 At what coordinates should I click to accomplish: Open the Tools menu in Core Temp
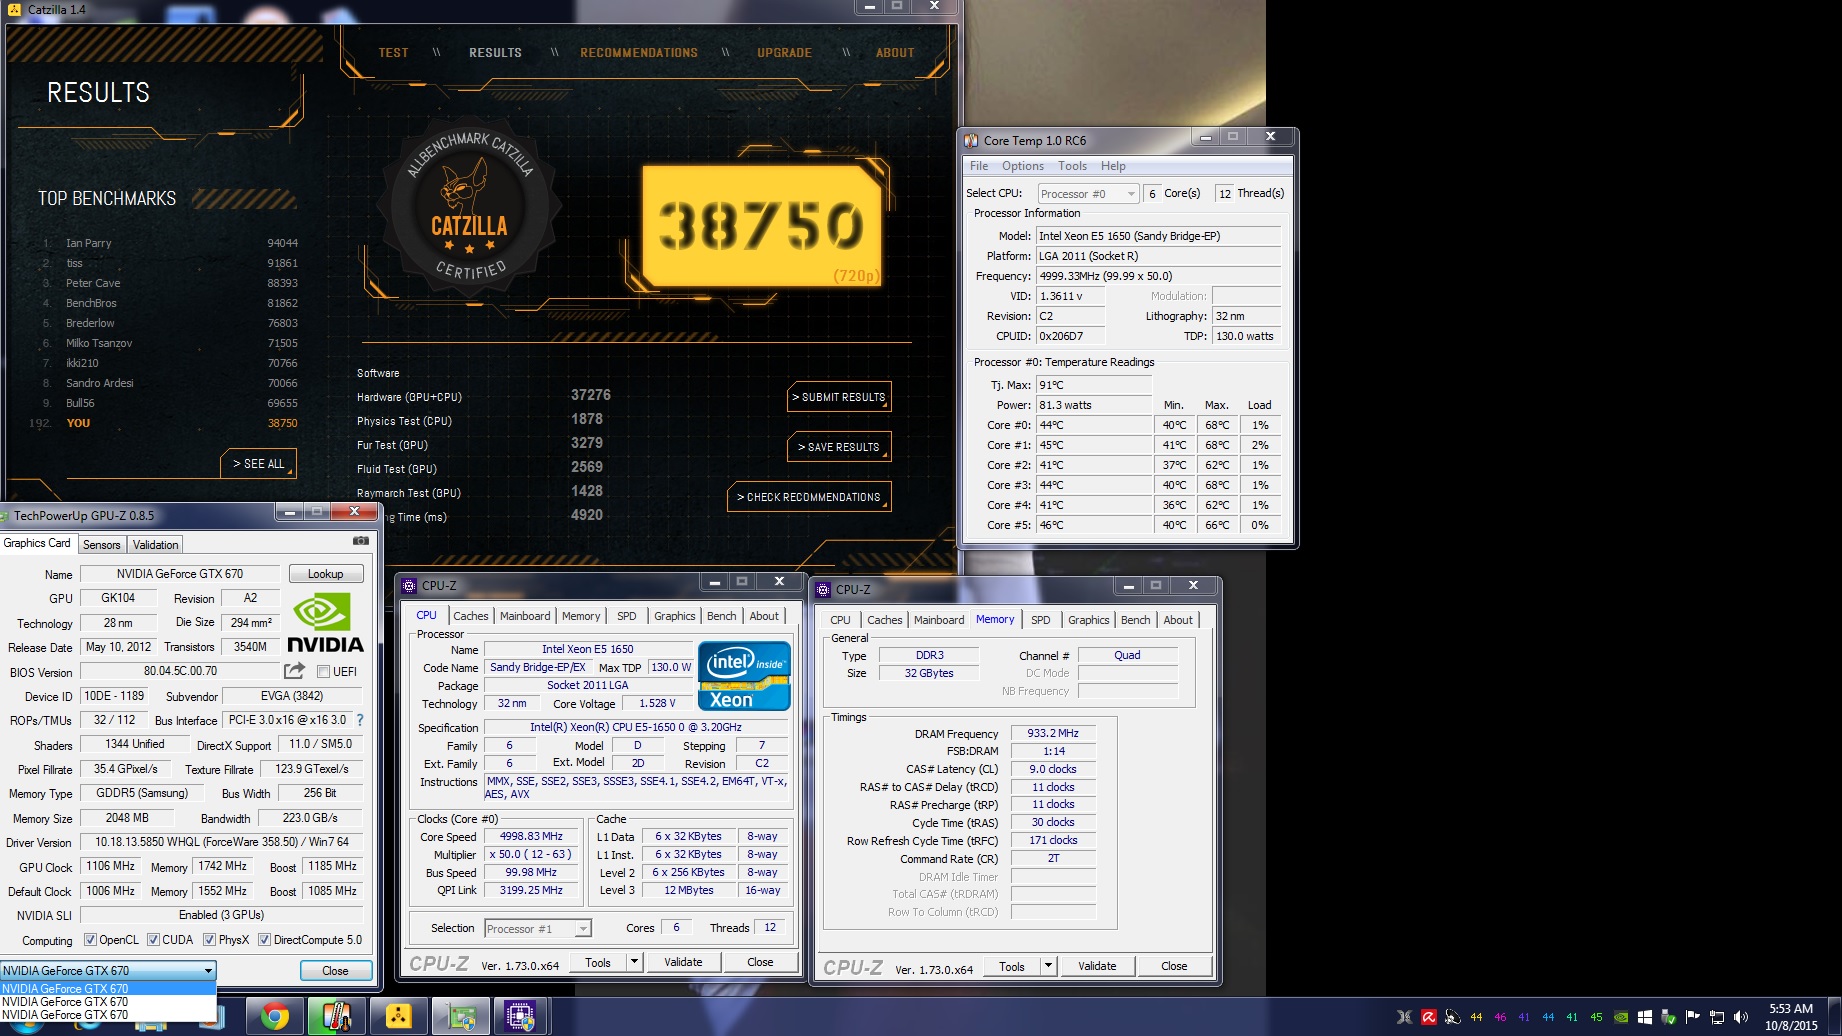tap(1072, 166)
